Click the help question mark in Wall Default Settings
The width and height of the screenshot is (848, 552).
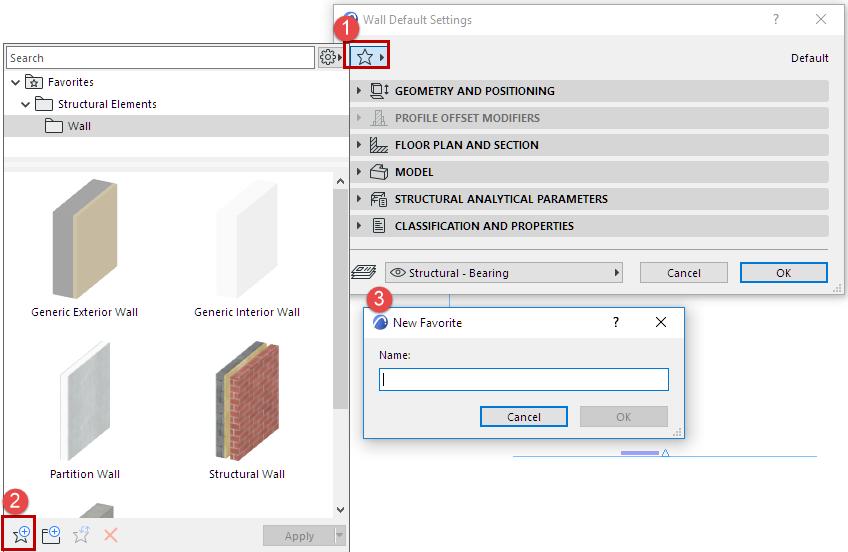pos(776,19)
